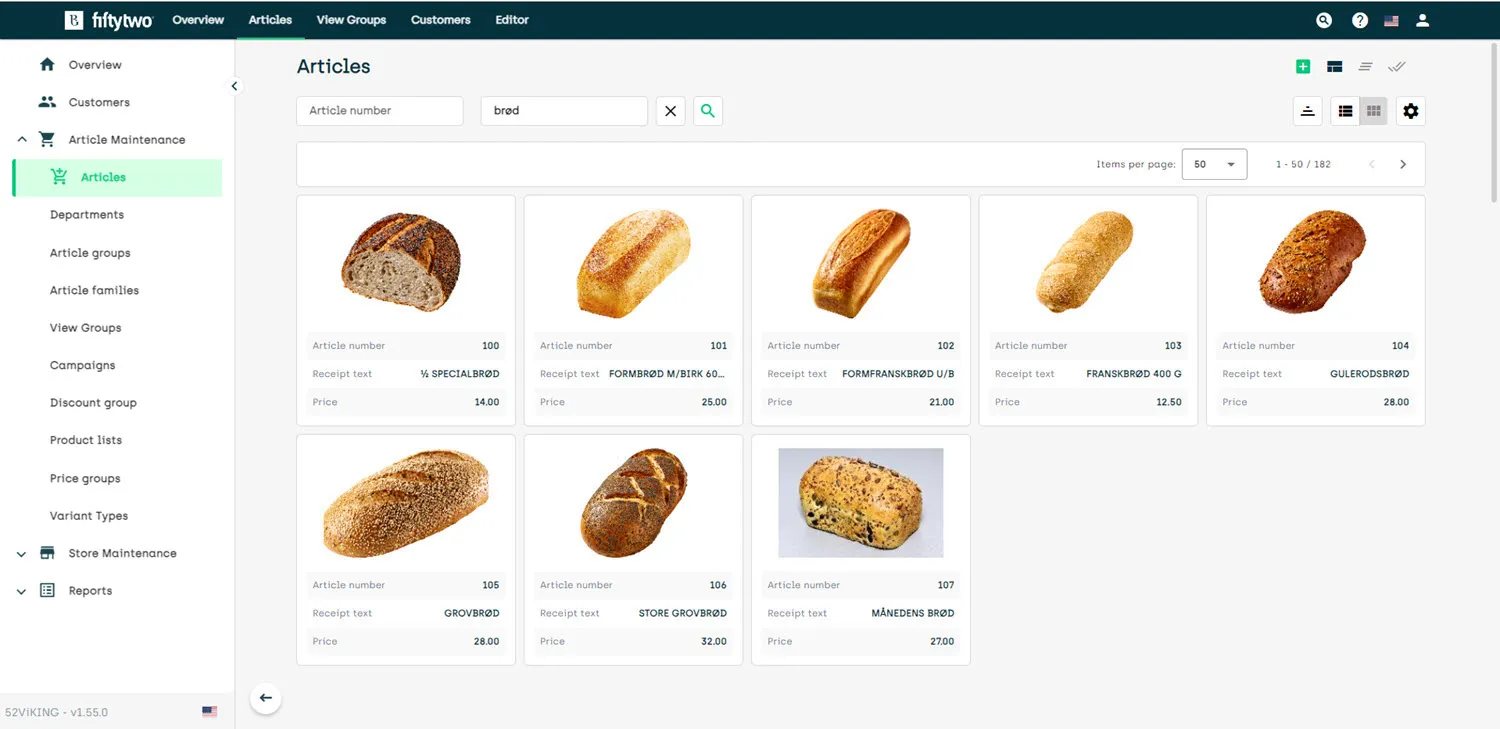Click the green add article plus icon

[1302, 67]
